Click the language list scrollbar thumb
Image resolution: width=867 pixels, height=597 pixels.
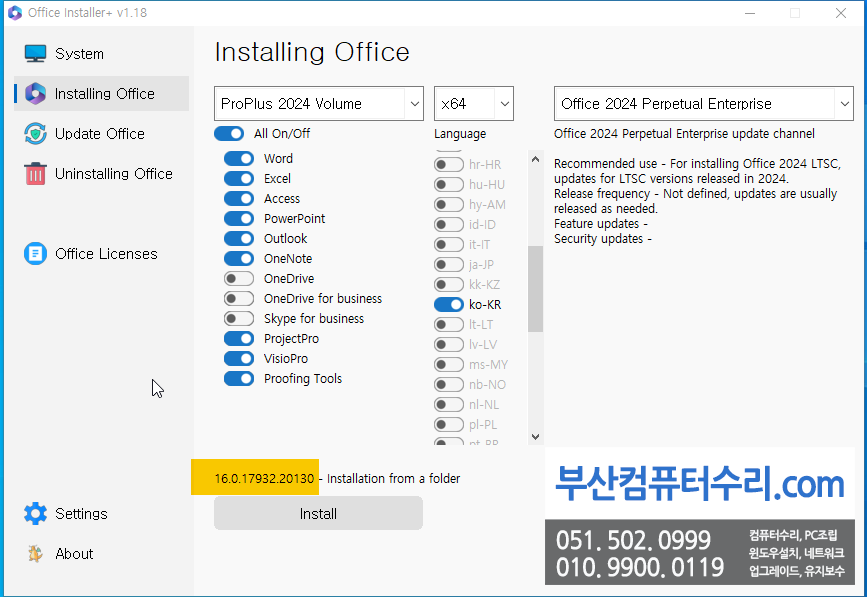click(535, 289)
